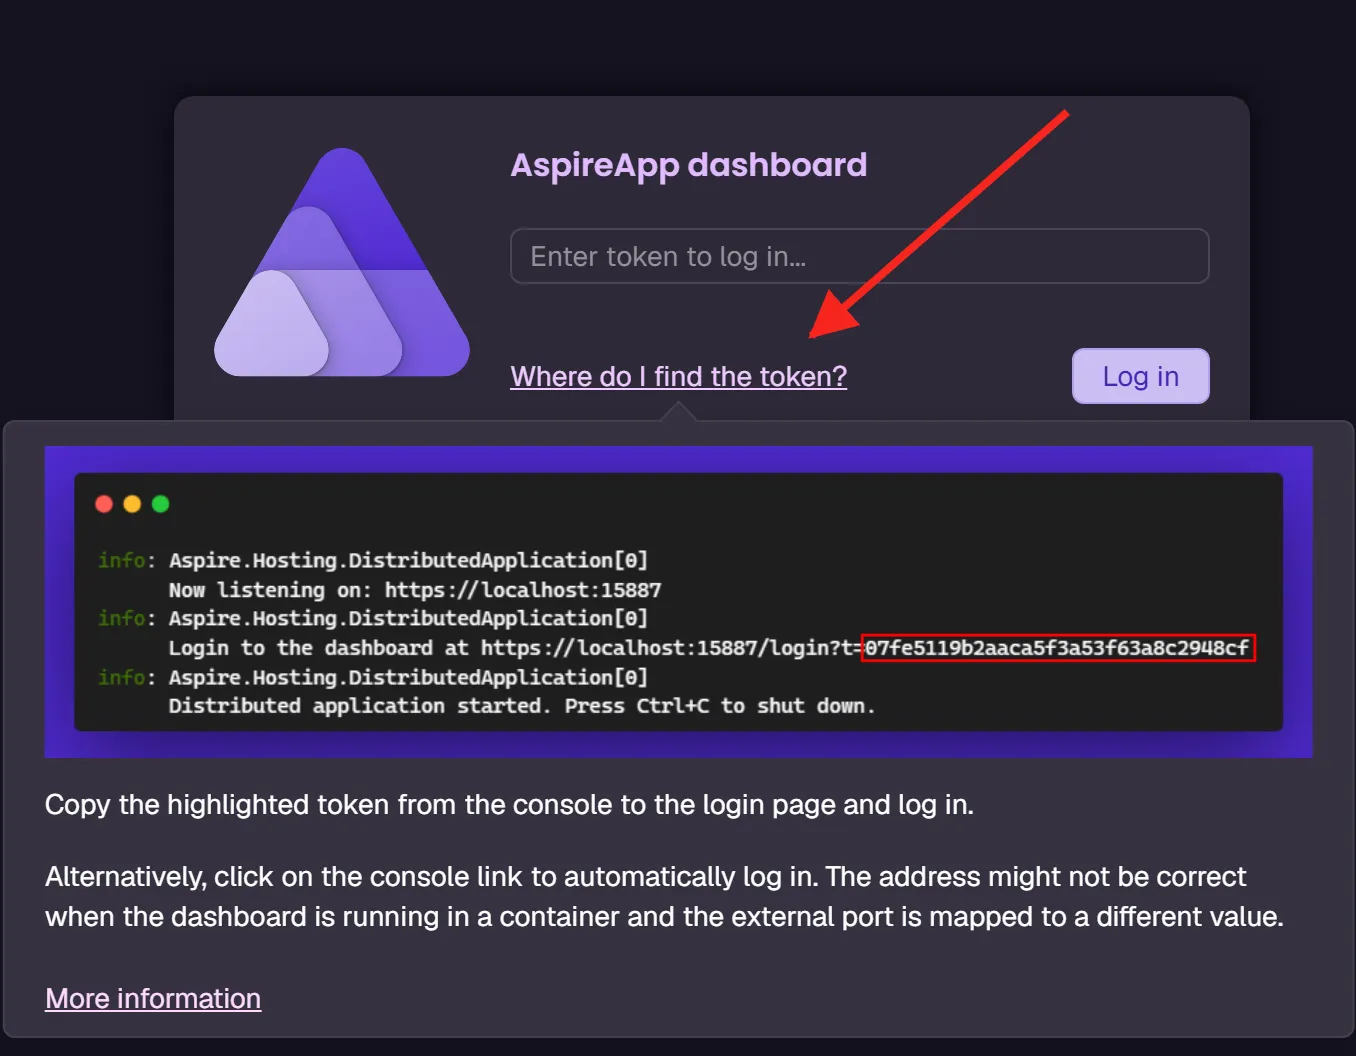Click the highlighted token 07fe5119b2aaca5f3a53f63a8c2948cf
The height and width of the screenshot is (1056, 1356).
click(1057, 648)
